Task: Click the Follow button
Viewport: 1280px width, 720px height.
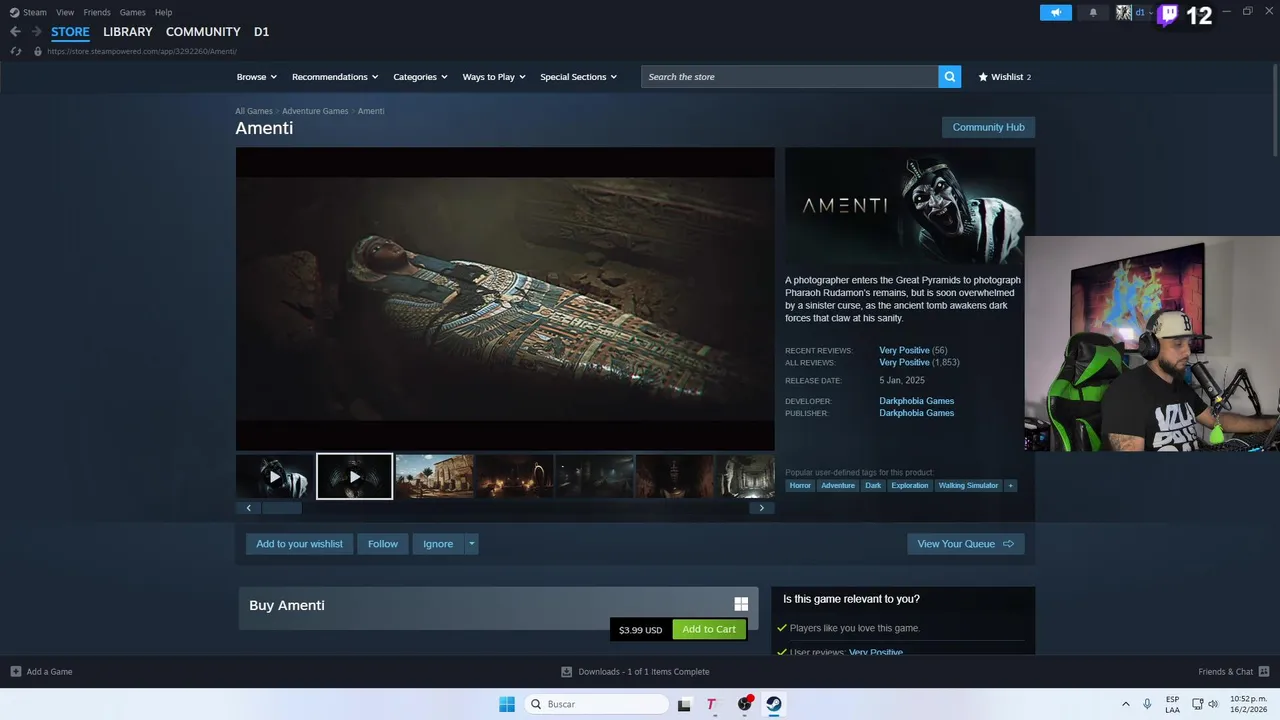Action: (383, 544)
